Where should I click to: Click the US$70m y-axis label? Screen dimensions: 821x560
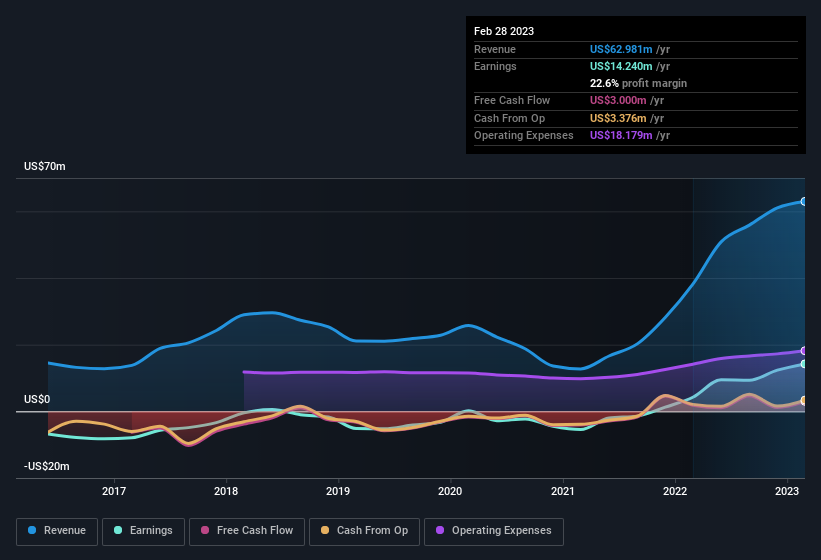click(45, 166)
